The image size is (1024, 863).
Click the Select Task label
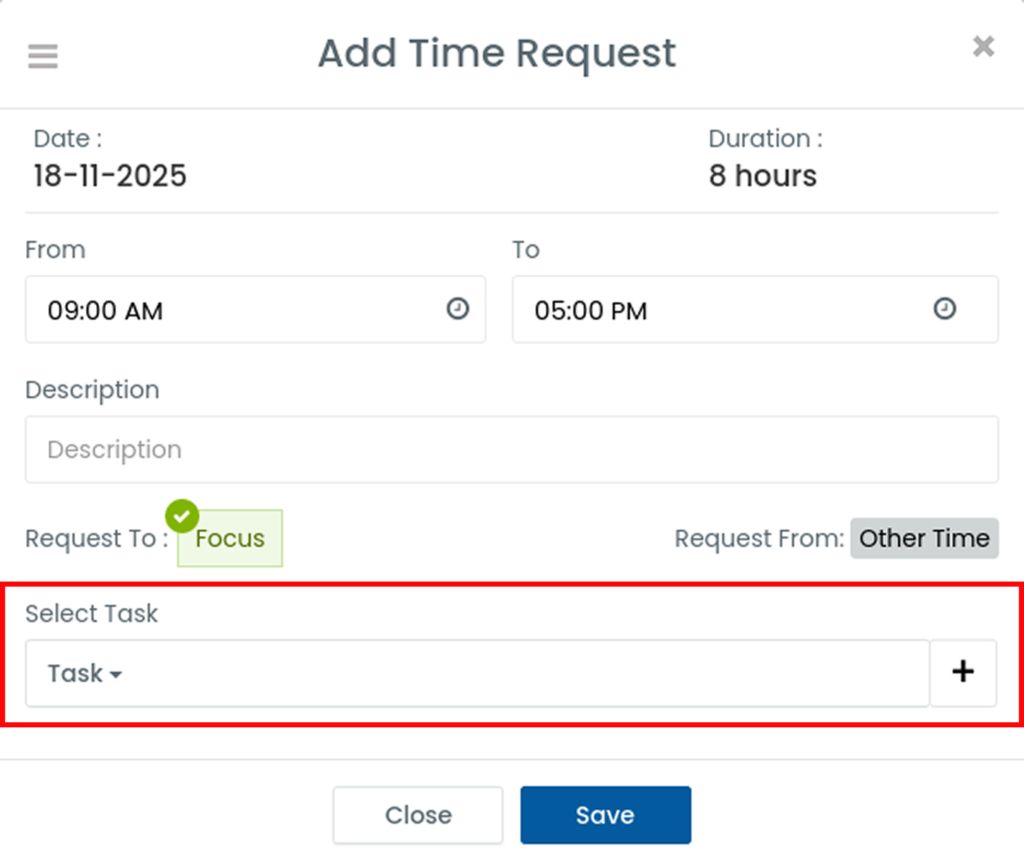pyautogui.click(x=91, y=613)
